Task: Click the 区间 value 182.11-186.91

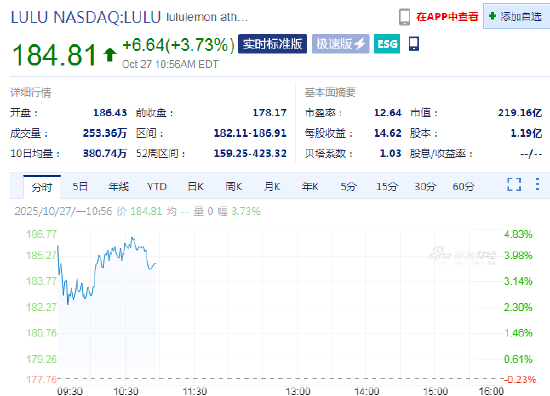Action: (250, 133)
